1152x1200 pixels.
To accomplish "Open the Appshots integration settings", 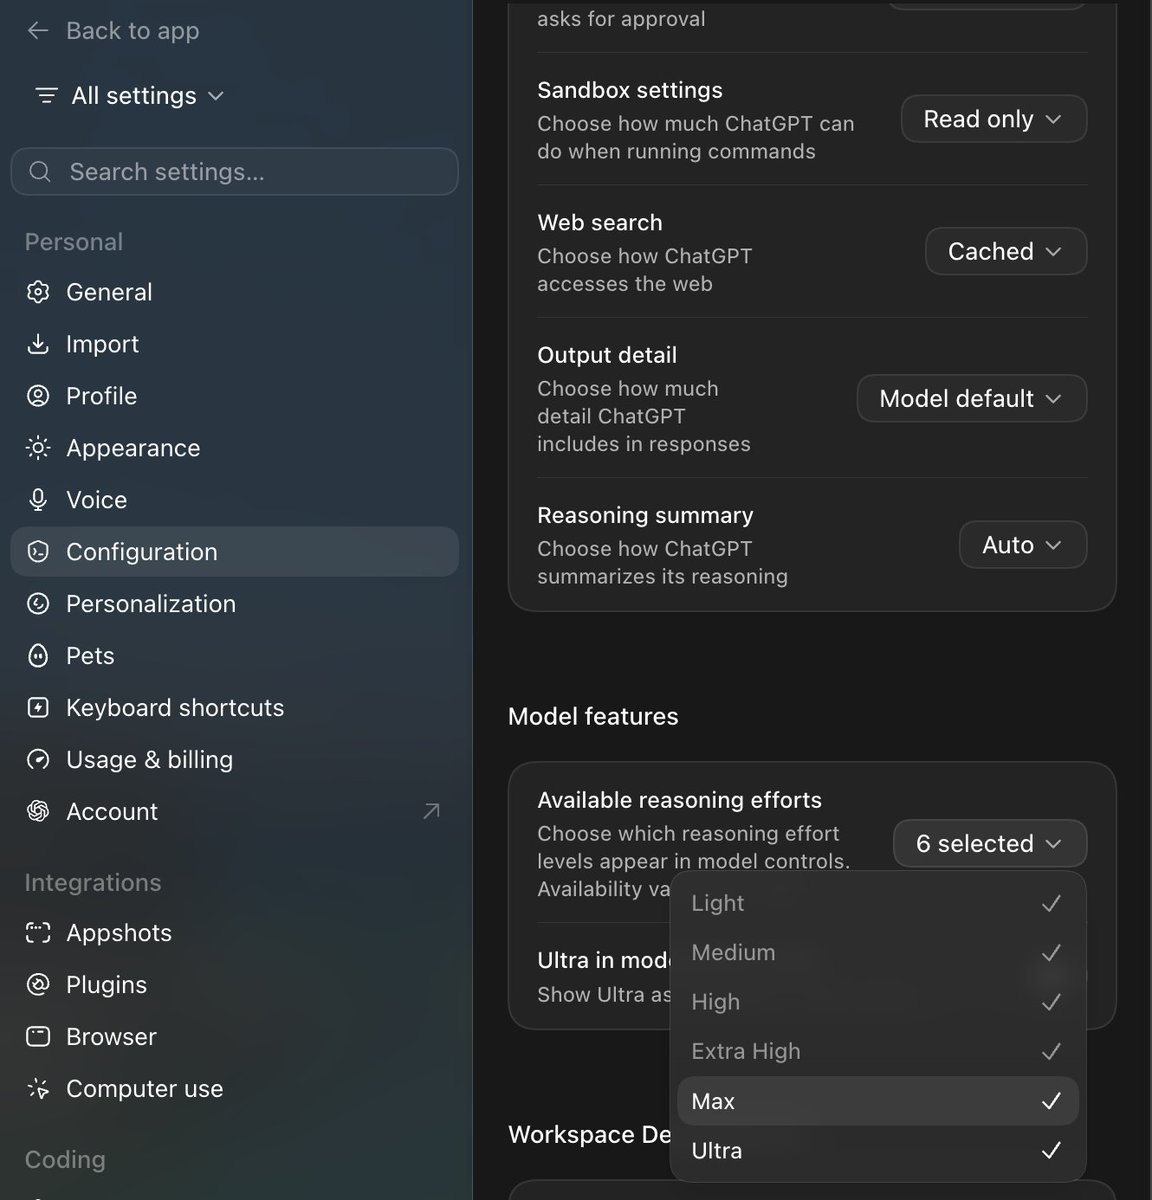I will pos(234,933).
